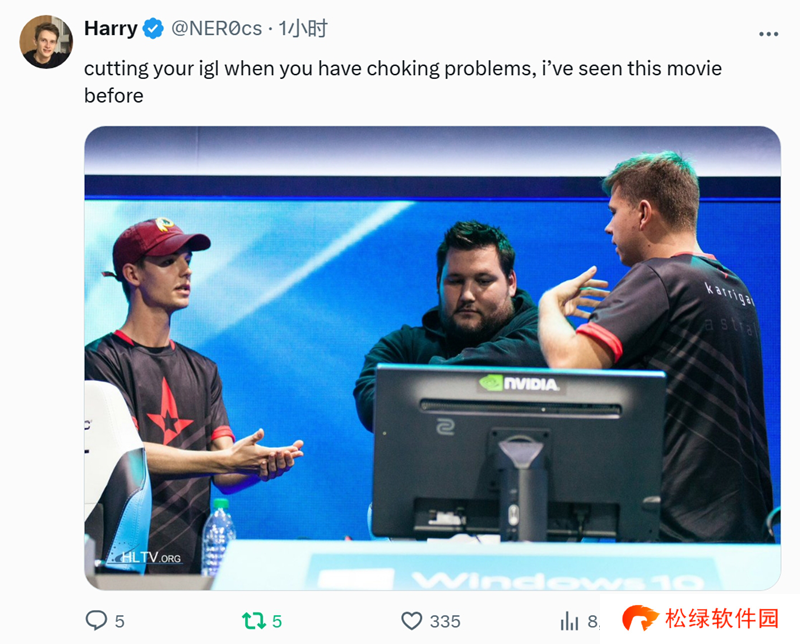
Task: Click the reply speech bubble icon
Action: (x=96, y=621)
